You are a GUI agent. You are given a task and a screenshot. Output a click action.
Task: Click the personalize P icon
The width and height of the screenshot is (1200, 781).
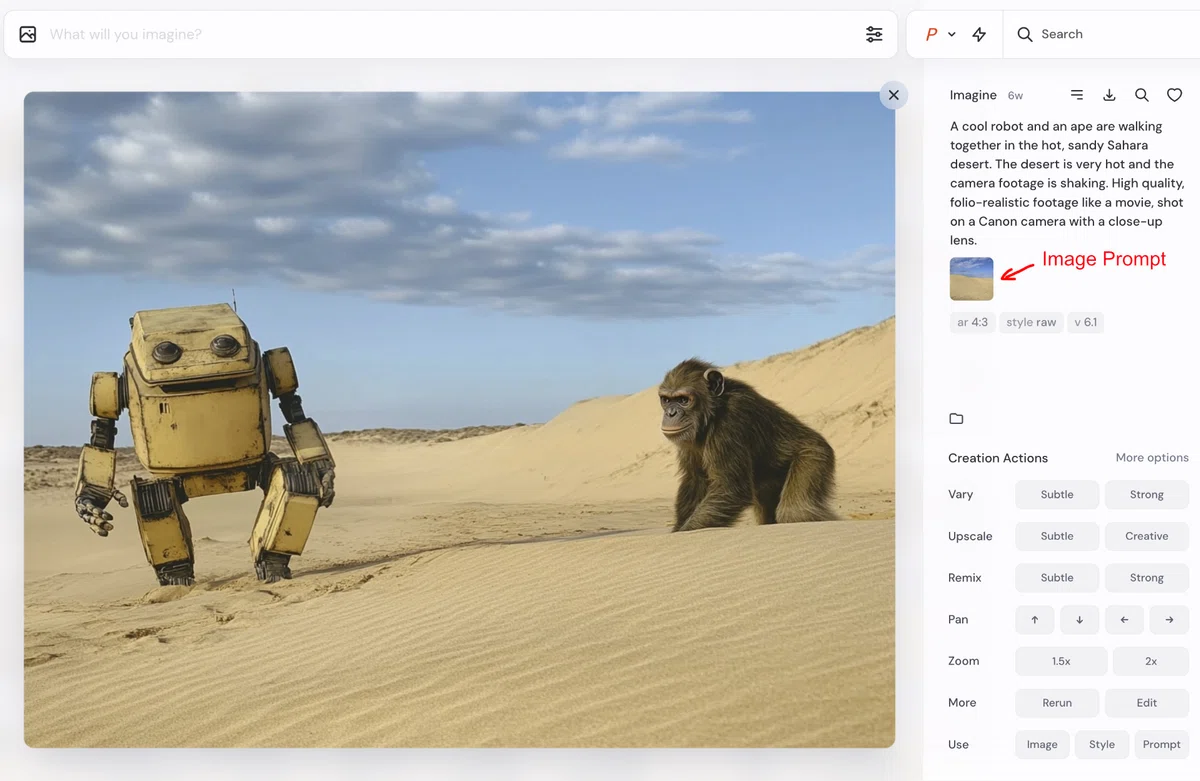[931, 34]
